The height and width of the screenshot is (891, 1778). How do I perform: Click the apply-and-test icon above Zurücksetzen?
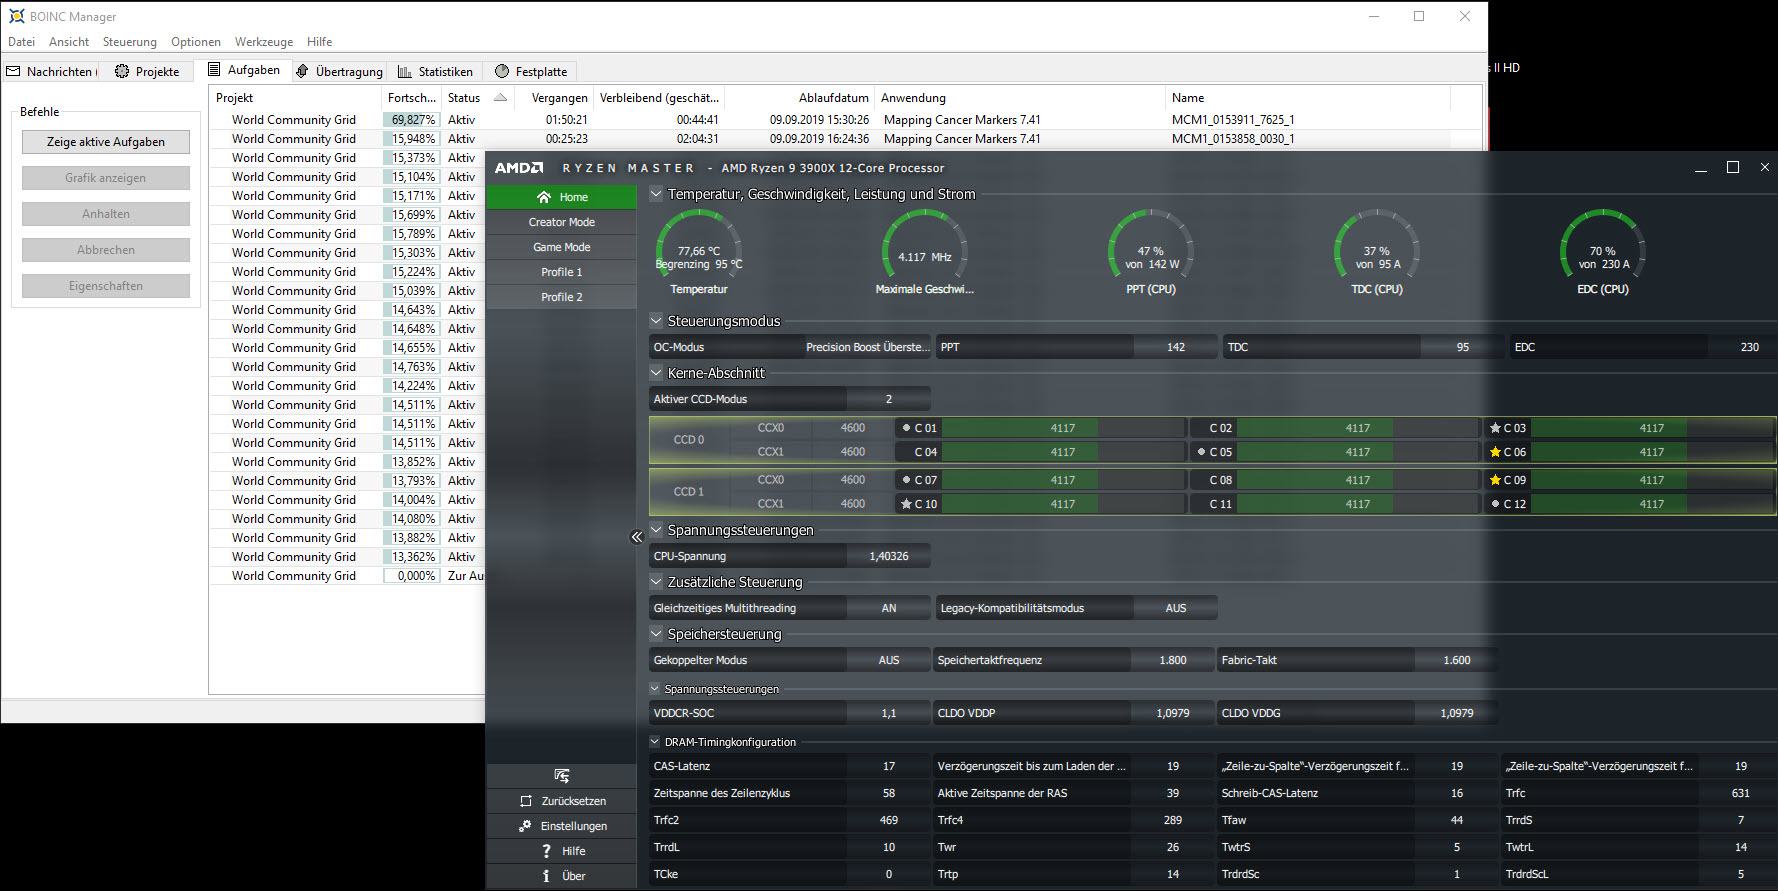click(x=562, y=776)
